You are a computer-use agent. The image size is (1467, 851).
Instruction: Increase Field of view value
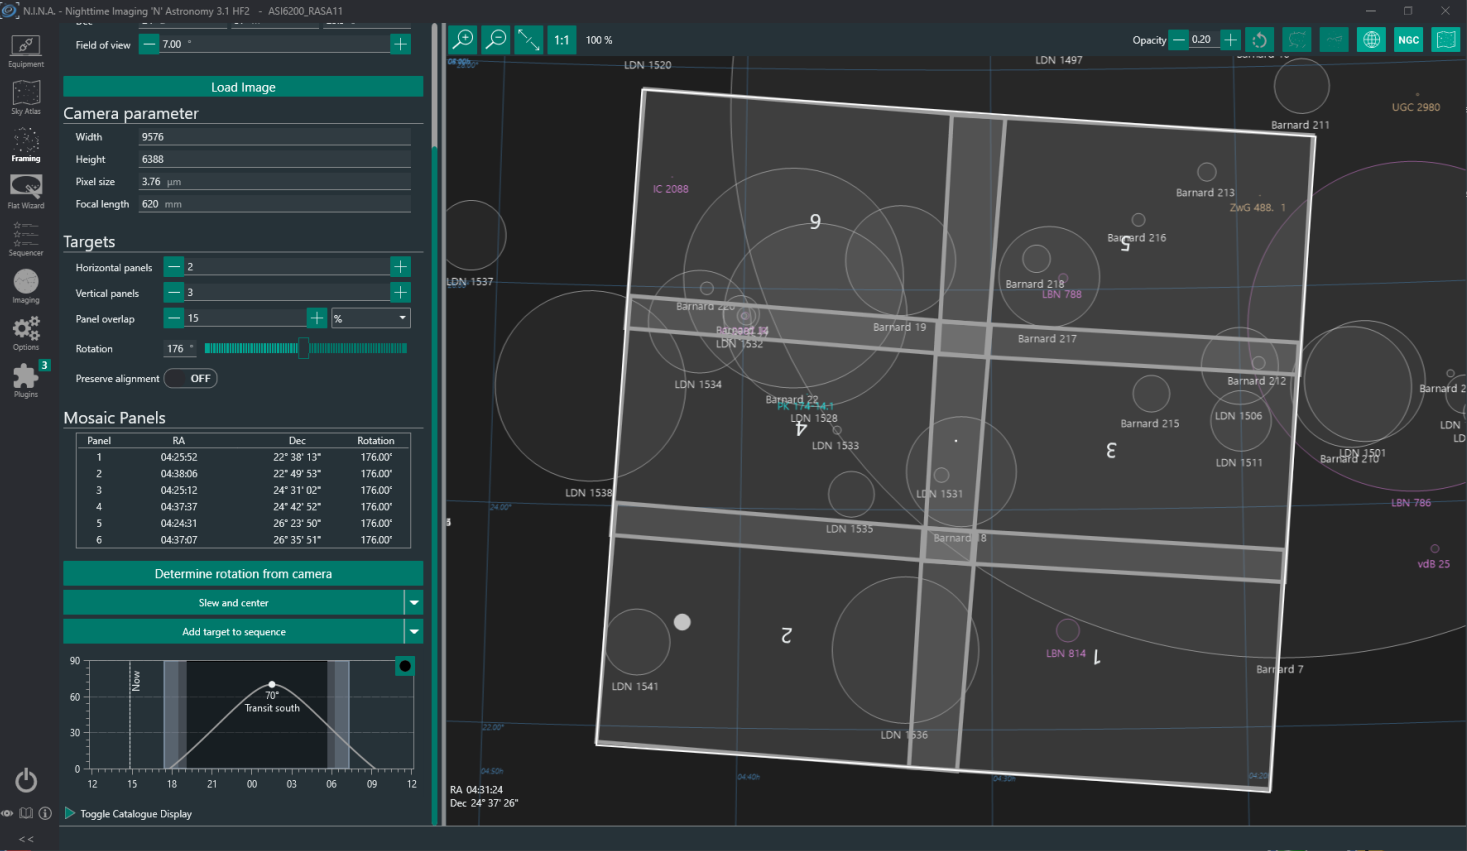pos(400,44)
